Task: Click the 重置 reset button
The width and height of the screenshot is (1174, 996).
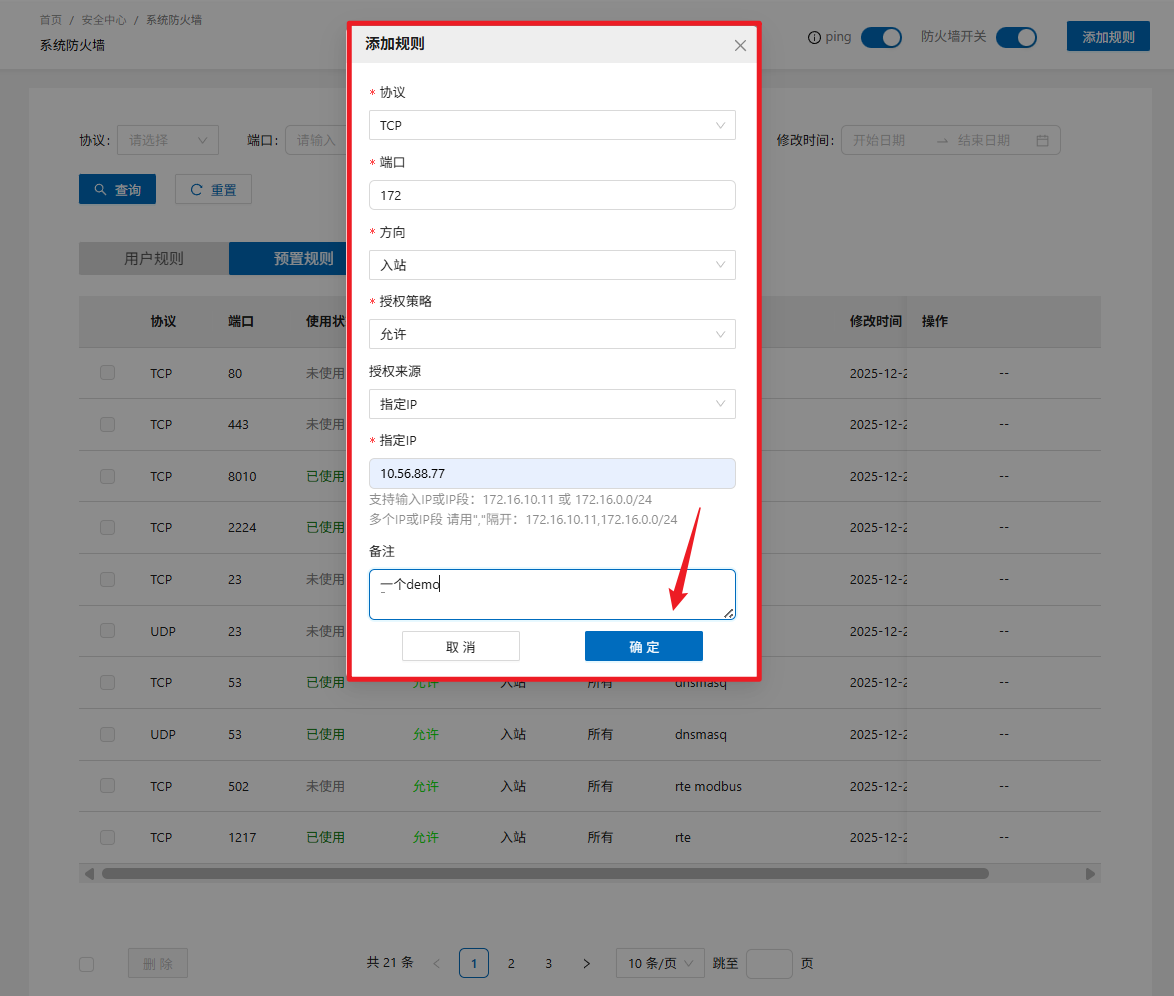Action: click(x=213, y=189)
